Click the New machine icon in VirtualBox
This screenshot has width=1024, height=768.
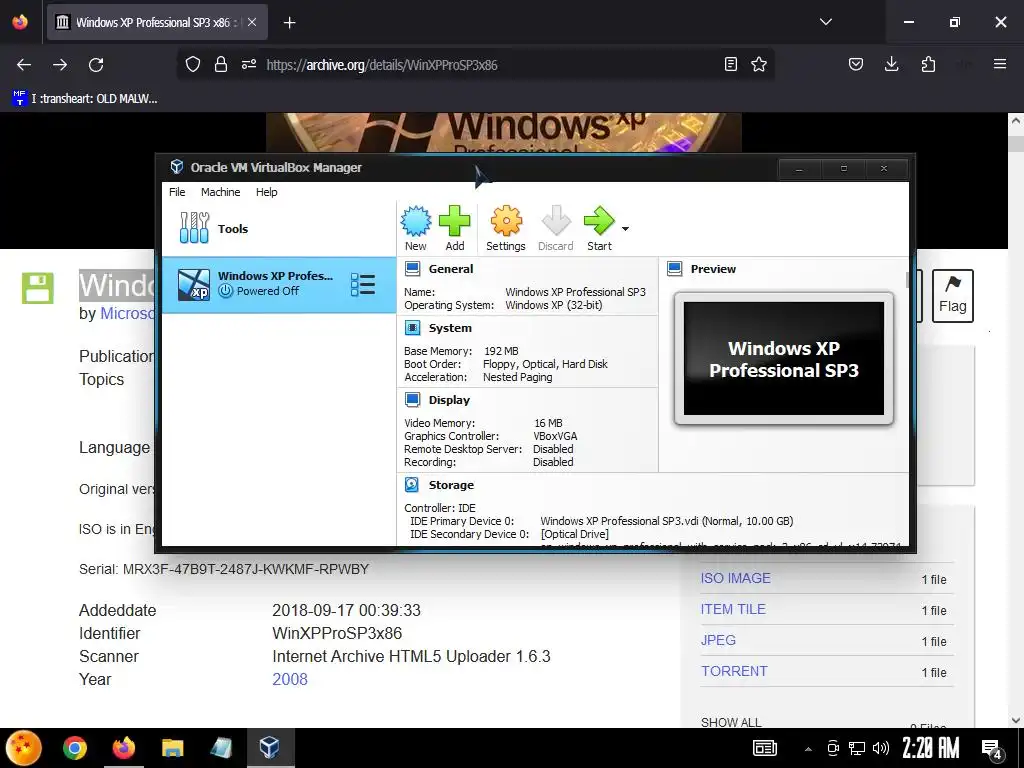click(415, 228)
